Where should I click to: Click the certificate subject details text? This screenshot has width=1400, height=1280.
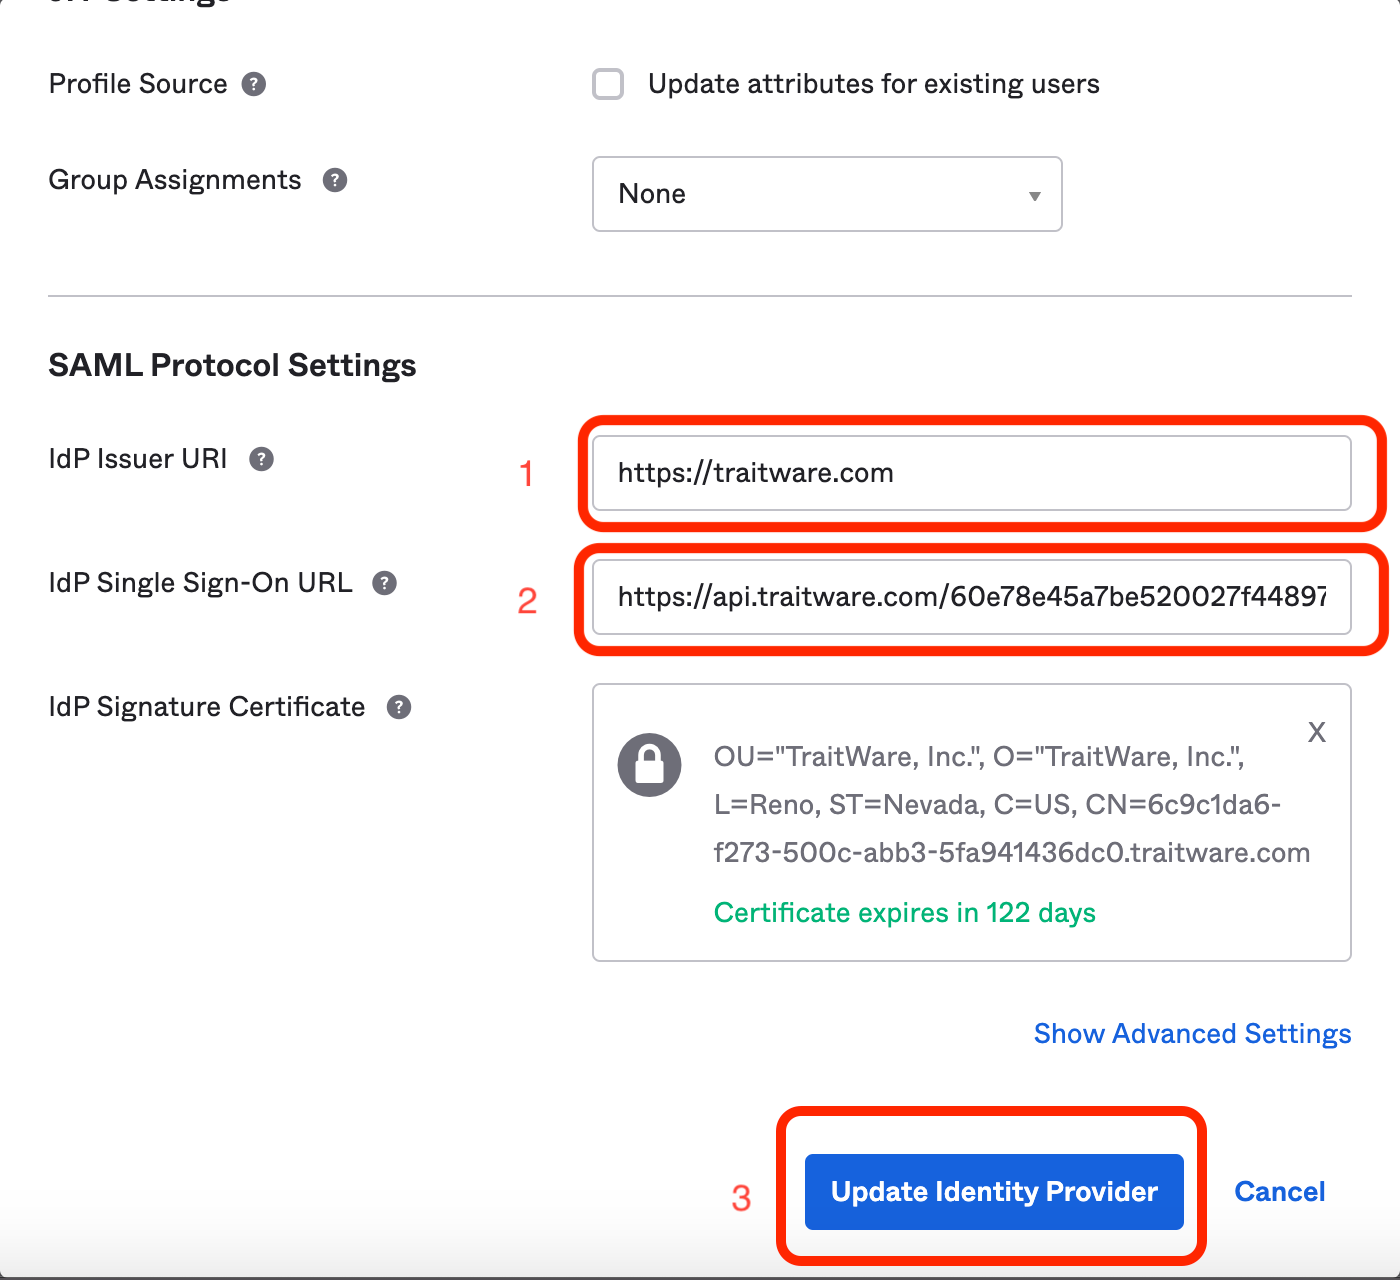tap(1012, 805)
